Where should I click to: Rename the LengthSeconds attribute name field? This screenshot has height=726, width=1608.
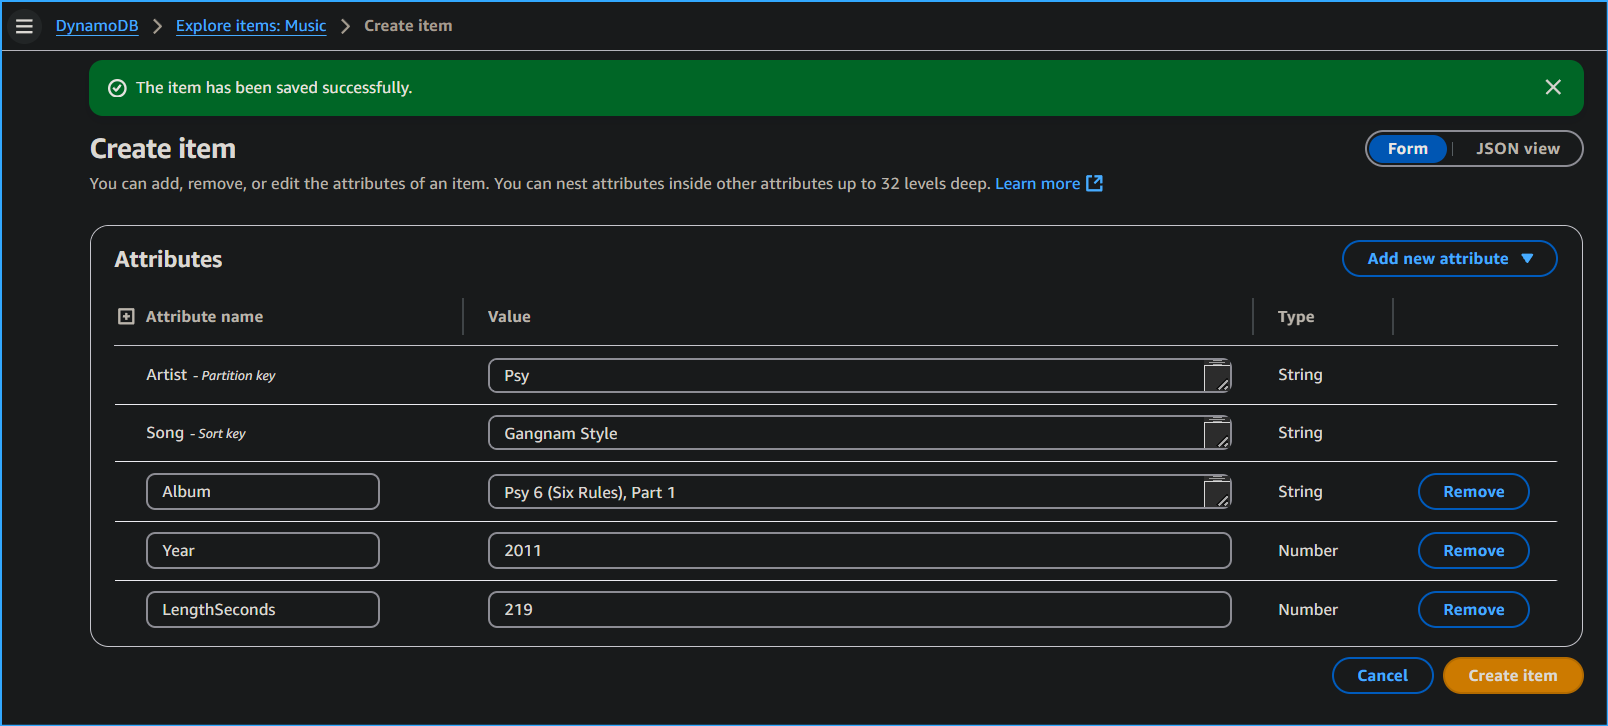263,610
